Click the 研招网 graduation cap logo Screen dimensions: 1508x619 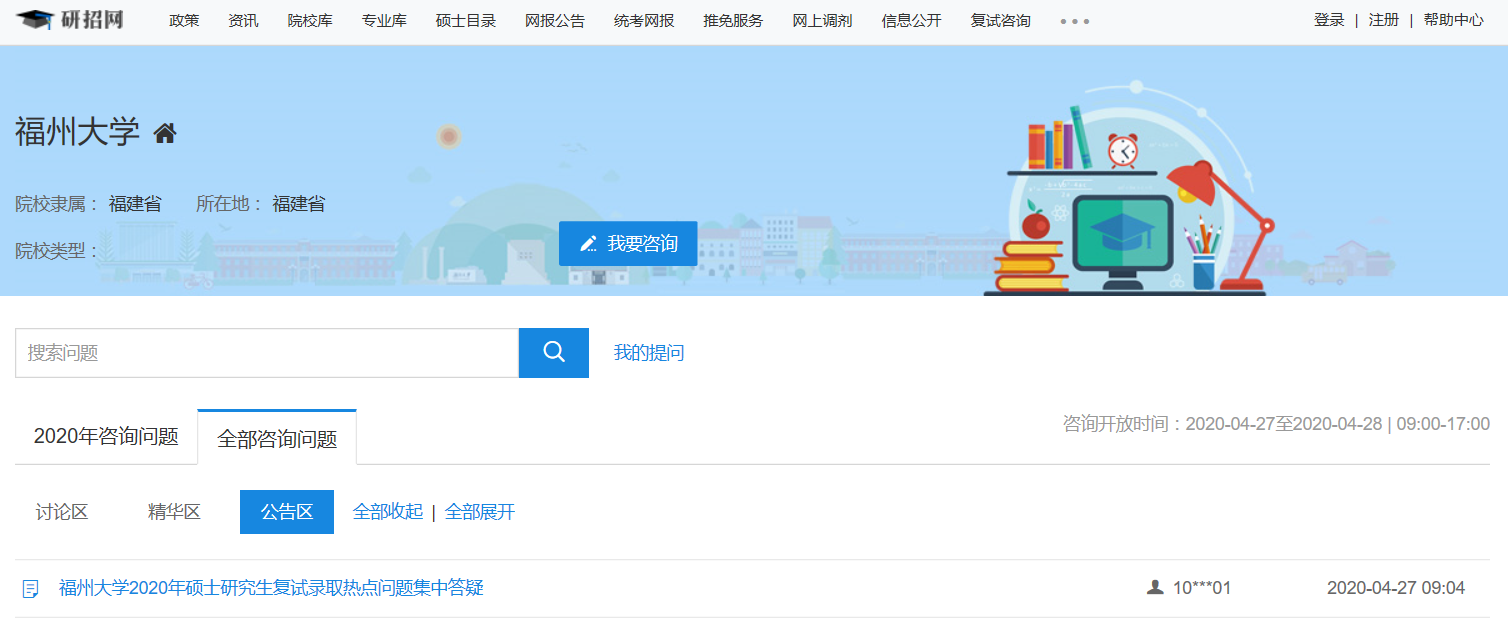(36, 20)
